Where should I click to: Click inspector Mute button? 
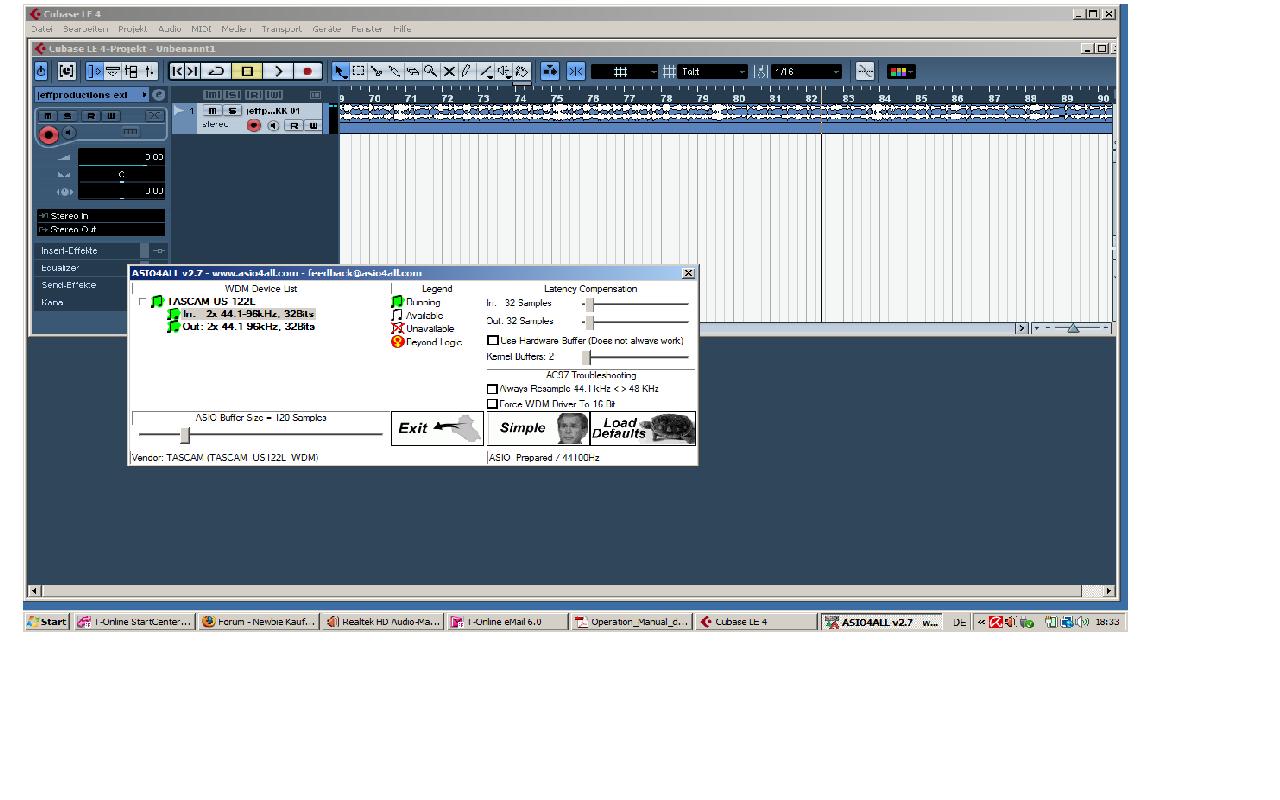[x=47, y=116]
